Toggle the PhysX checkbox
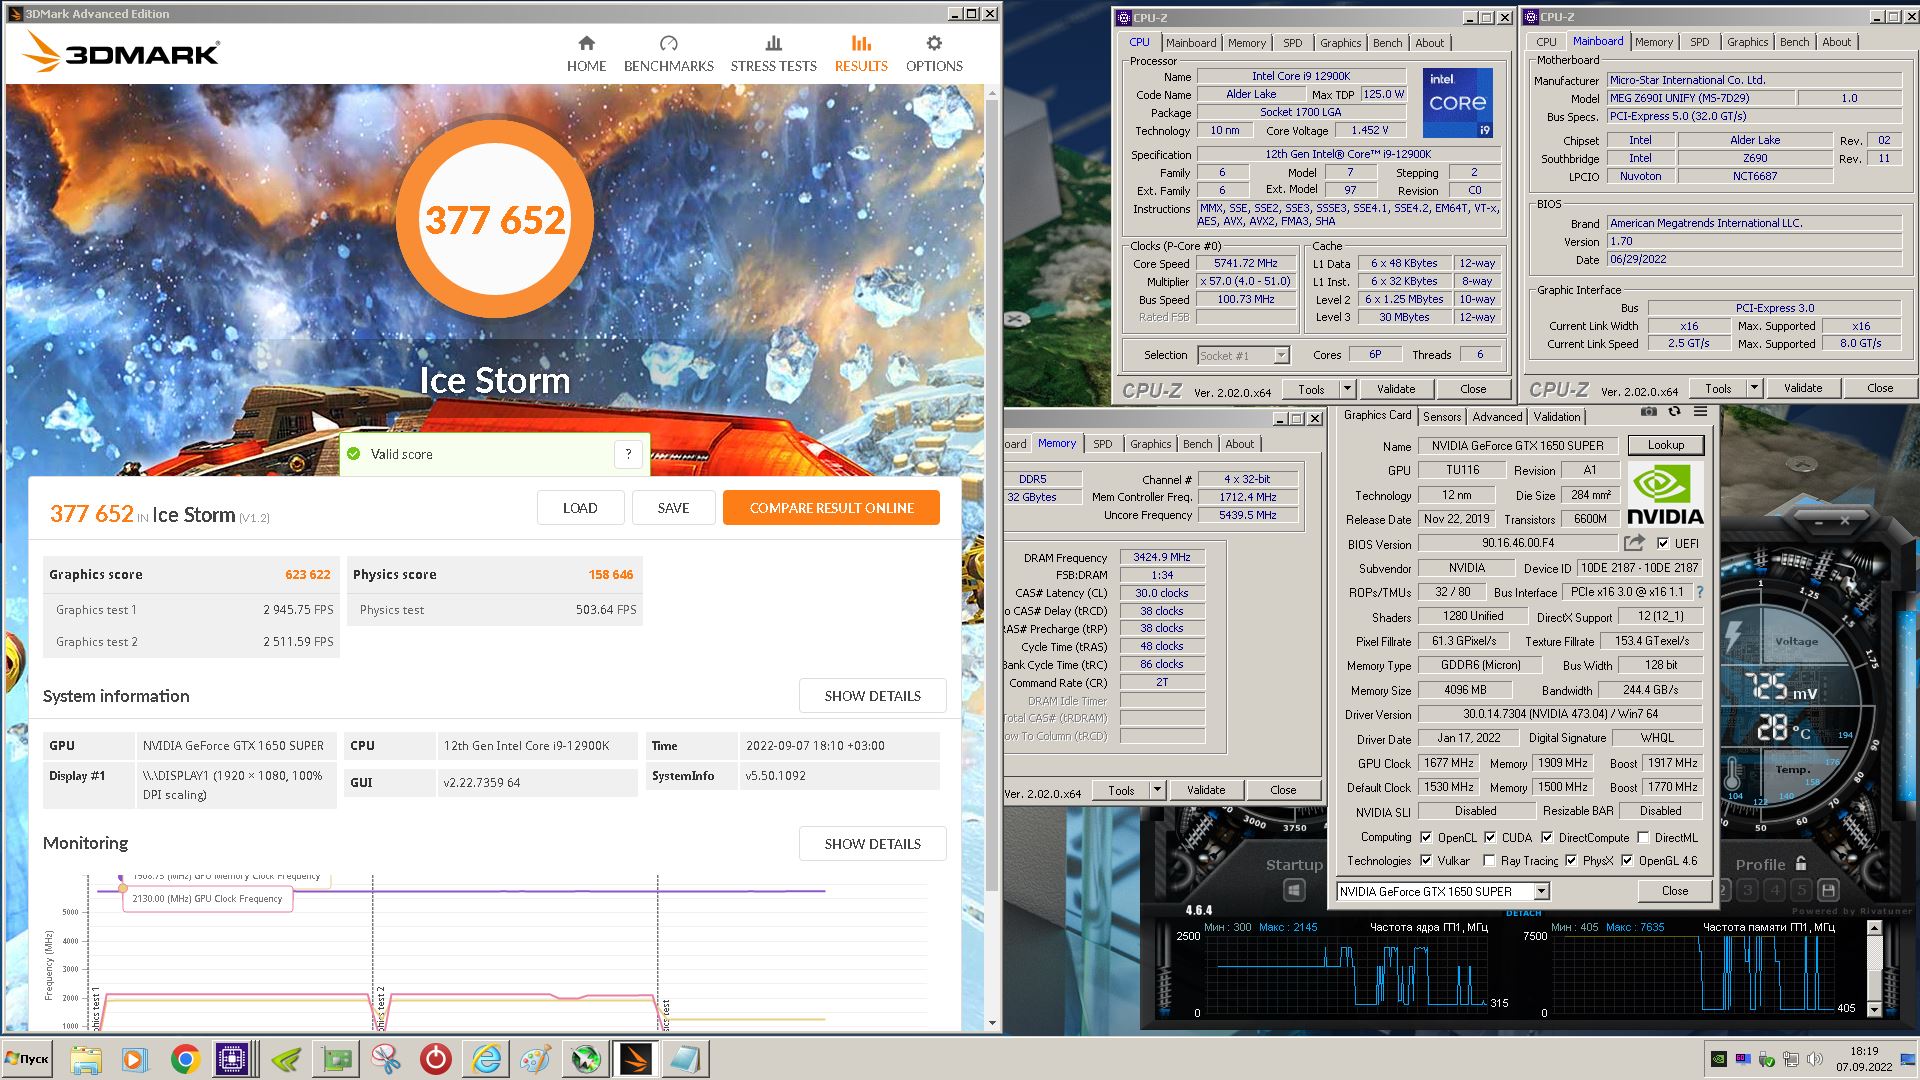This screenshot has width=1920, height=1080. 1571,860
